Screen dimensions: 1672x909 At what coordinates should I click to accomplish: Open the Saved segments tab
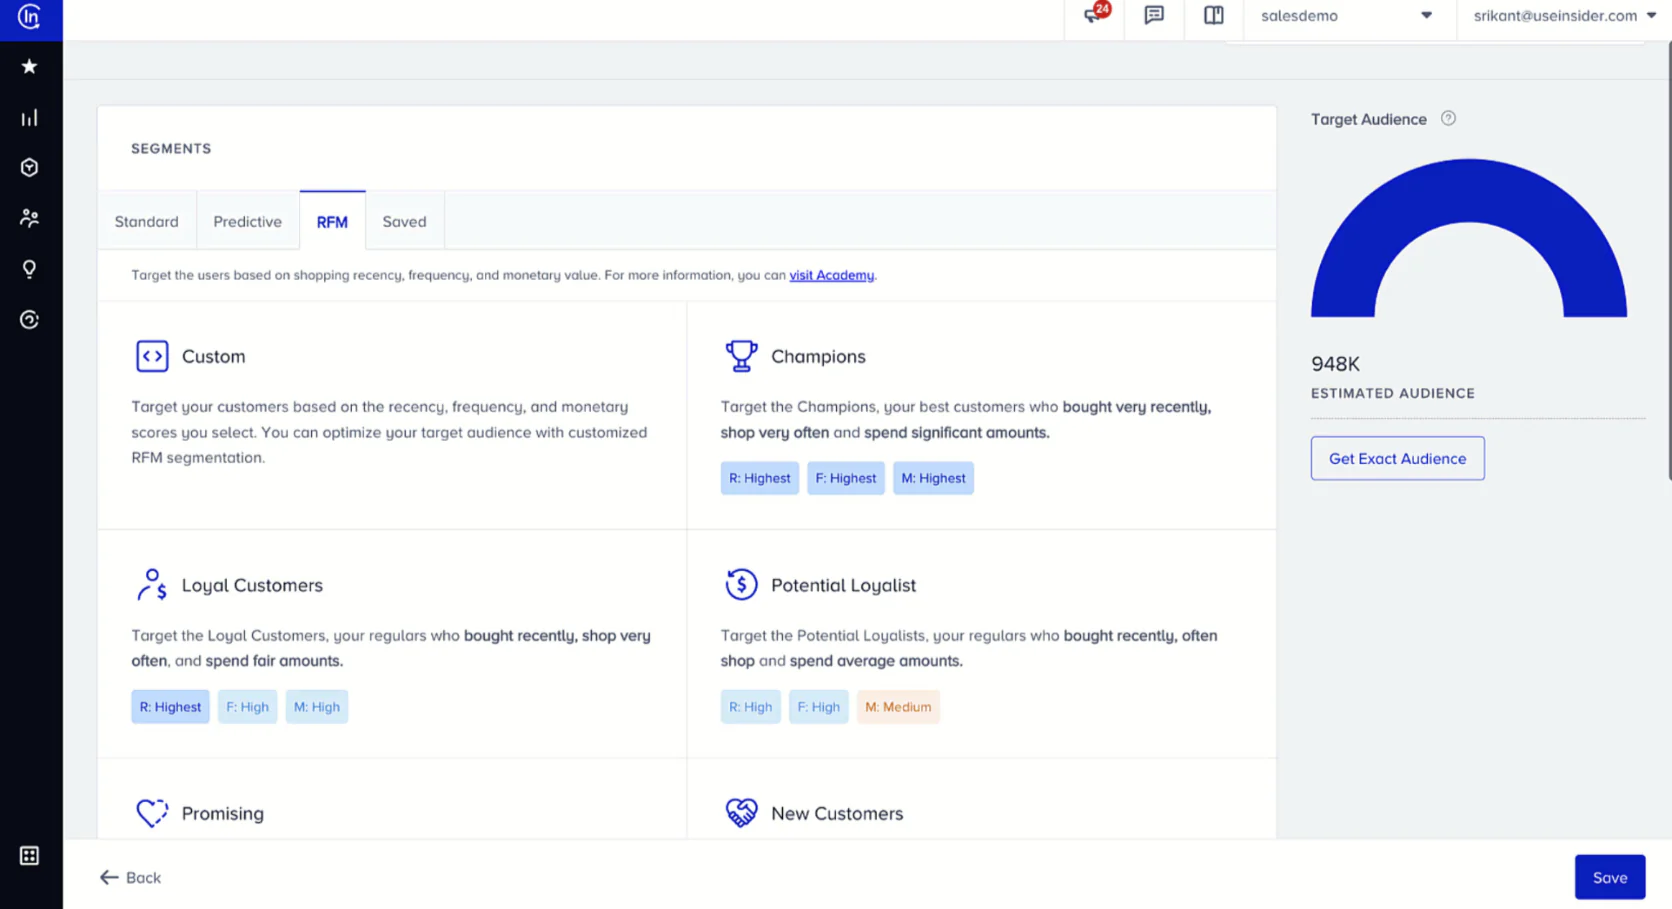[x=404, y=222]
